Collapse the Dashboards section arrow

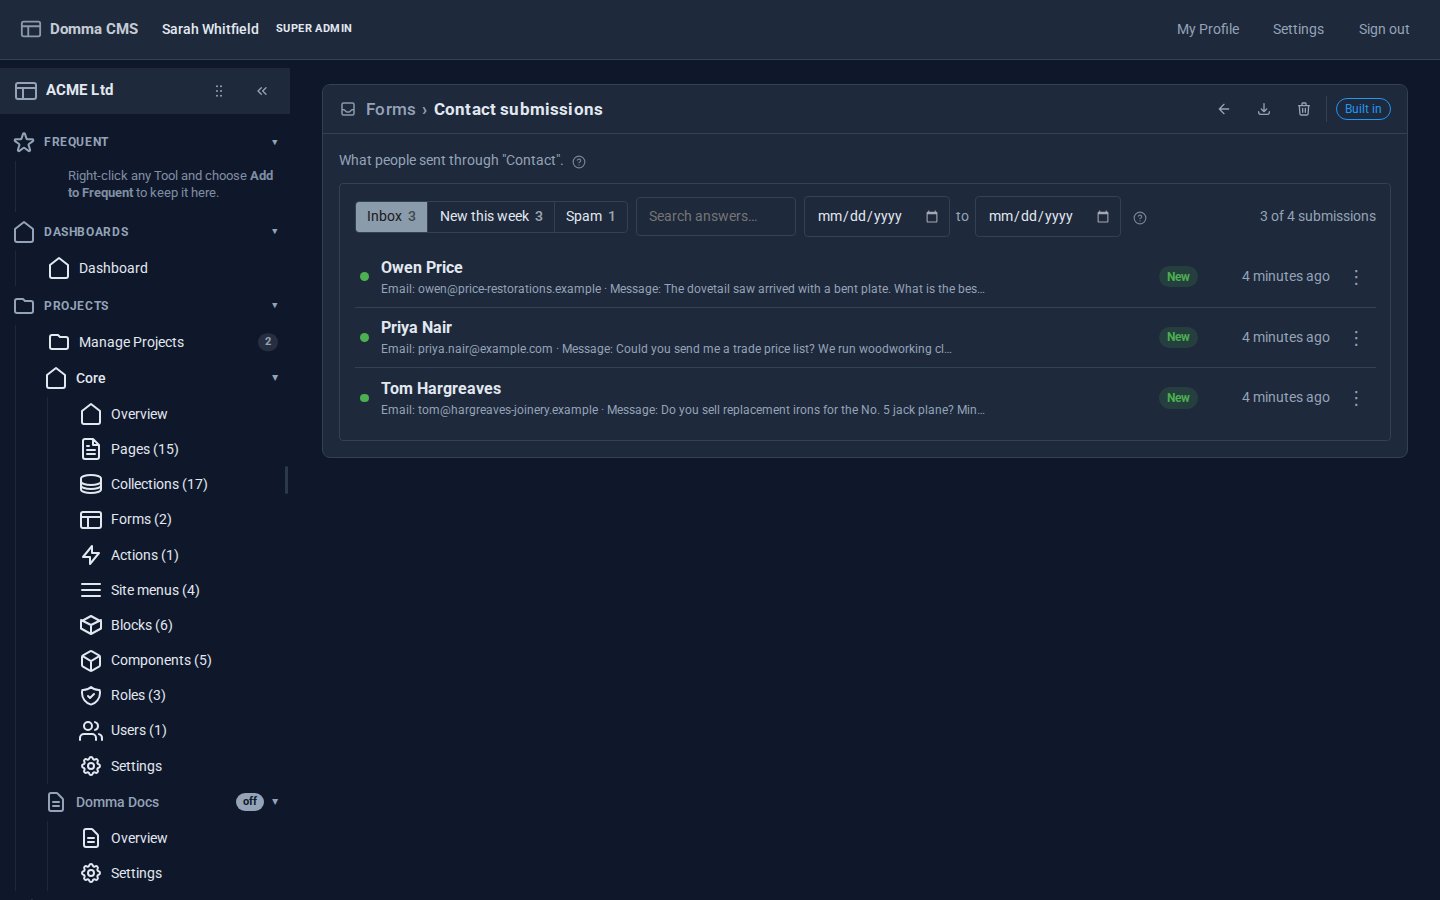click(x=275, y=232)
